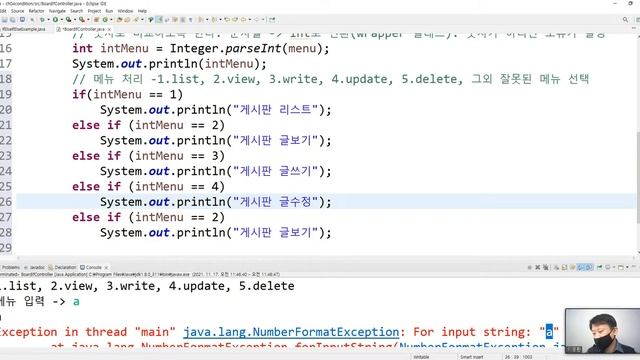The height and width of the screenshot is (360, 640).
Task: Click Open Console icon in Console toolbar
Action: tap(621, 267)
